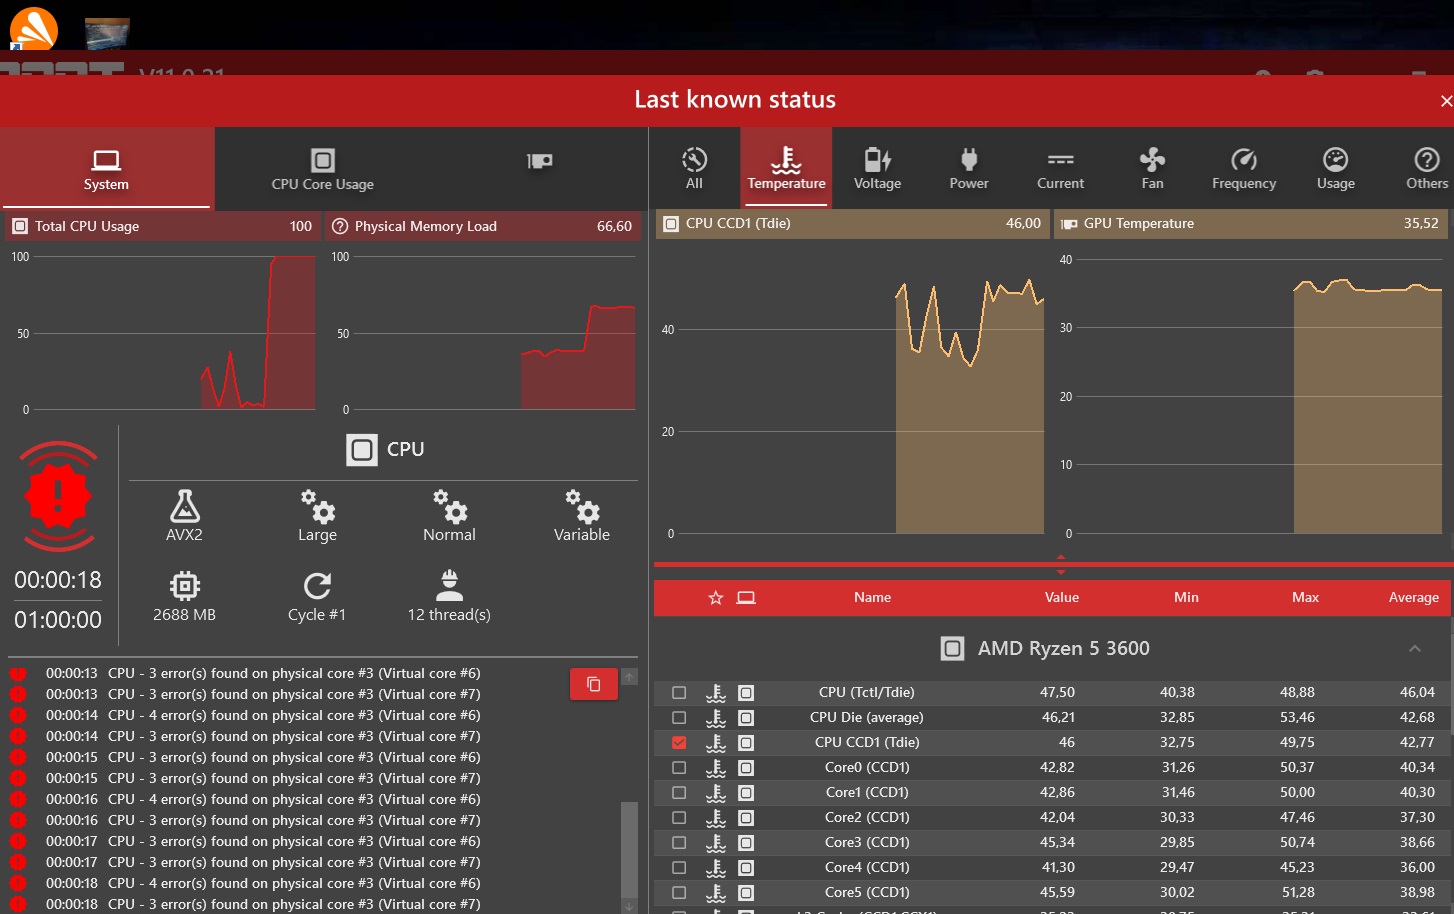
Task: Click the square CPU icon in Core5 (CCD1) row
Action: tap(746, 893)
